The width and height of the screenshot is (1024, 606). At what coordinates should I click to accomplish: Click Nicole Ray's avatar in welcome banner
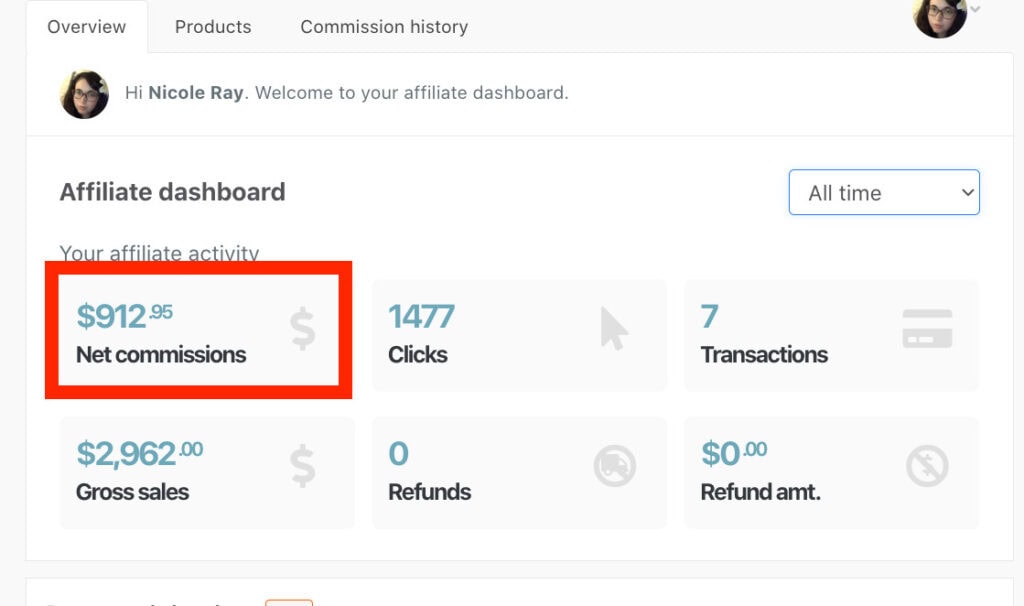(x=84, y=94)
